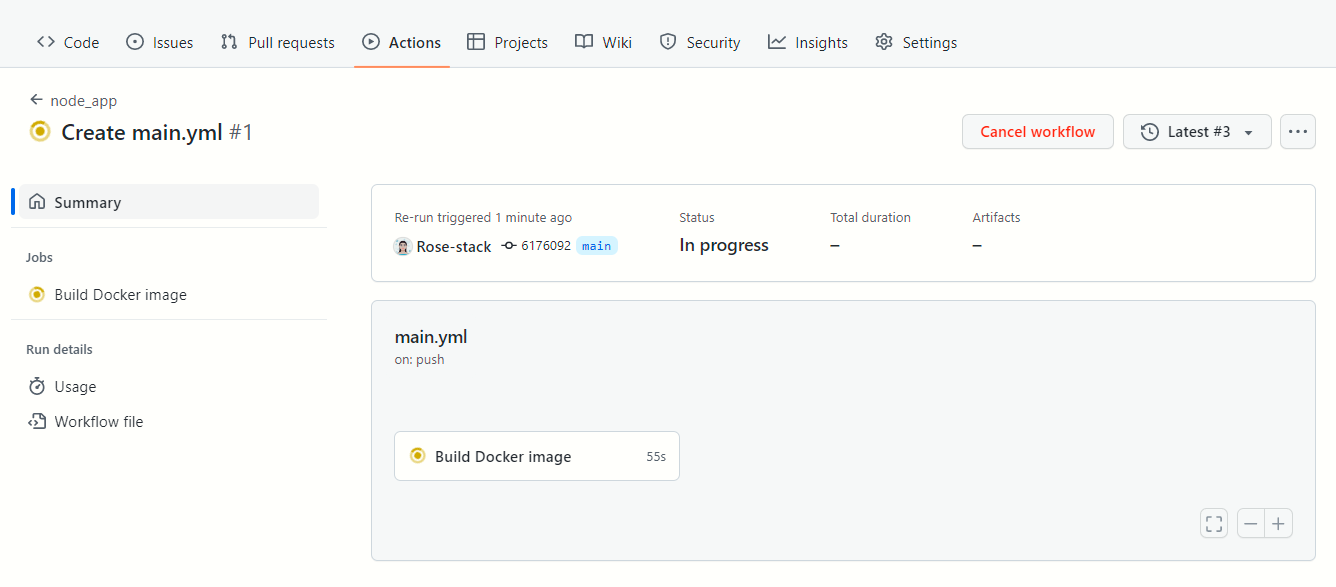1336x587 pixels.
Task: Expand the Latest #3 attempts dropdown
Action: pos(1197,132)
